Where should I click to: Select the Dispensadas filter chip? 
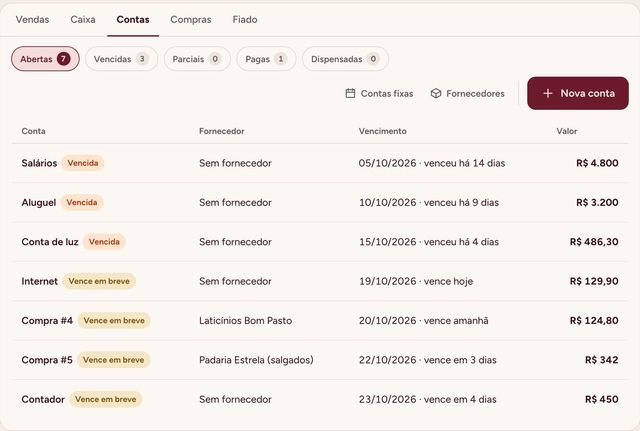(x=345, y=59)
